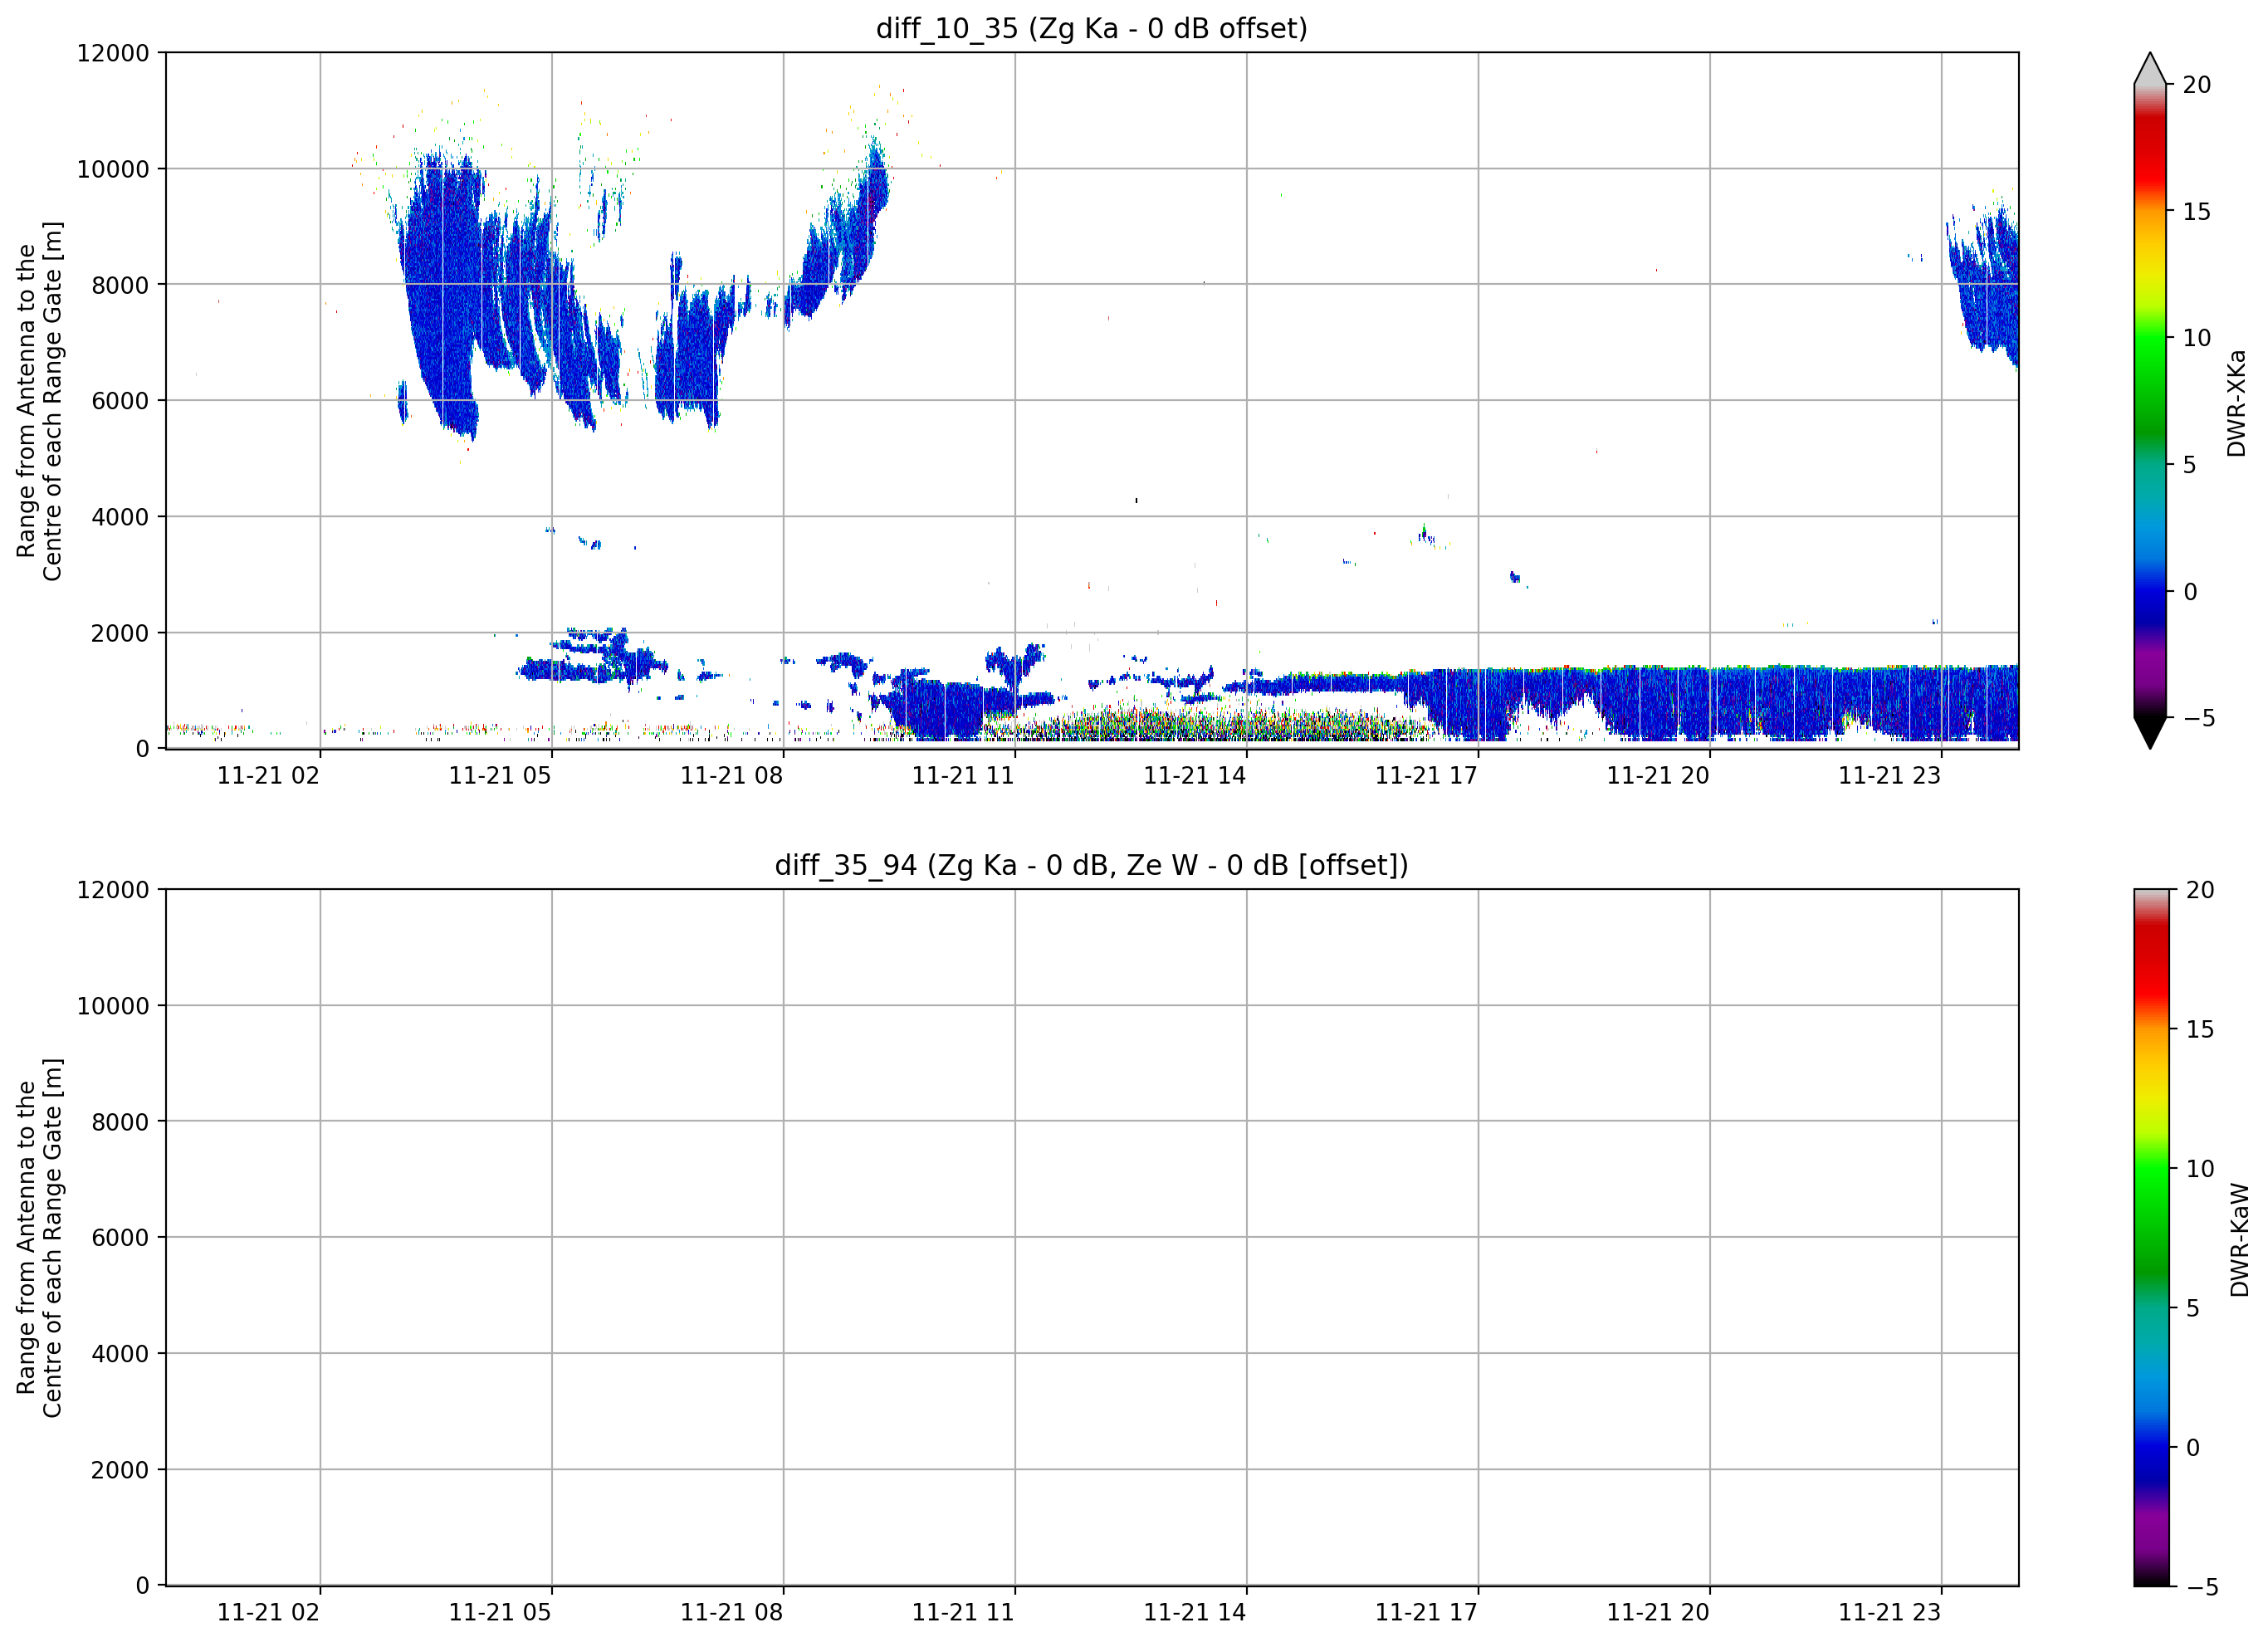The image size is (2268, 1642).
Task: Click the '11-21 08' x-tick under diff_10_35 plot
Action: (731, 776)
